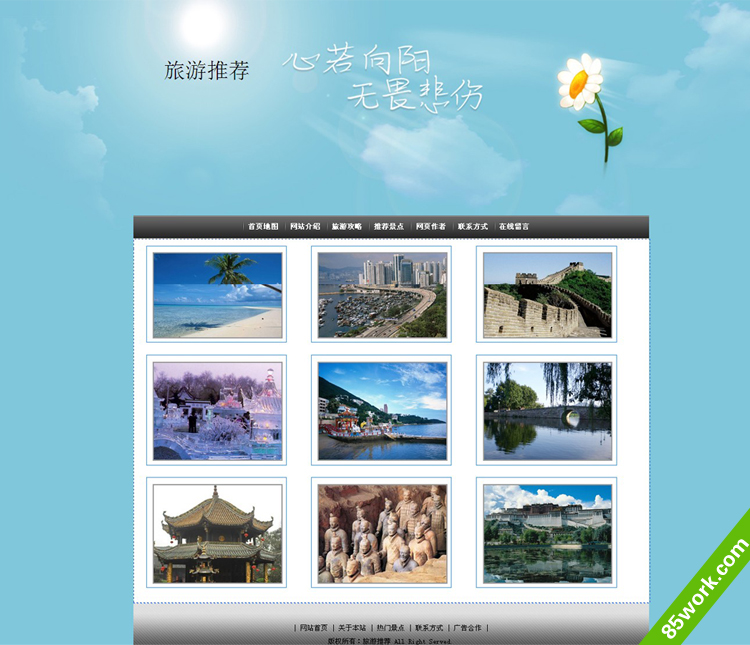Image resolution: width=750 pixels, height=645 pixels.
Task: Open the seaside mountain bay photo
Action: tap(382, 411)
